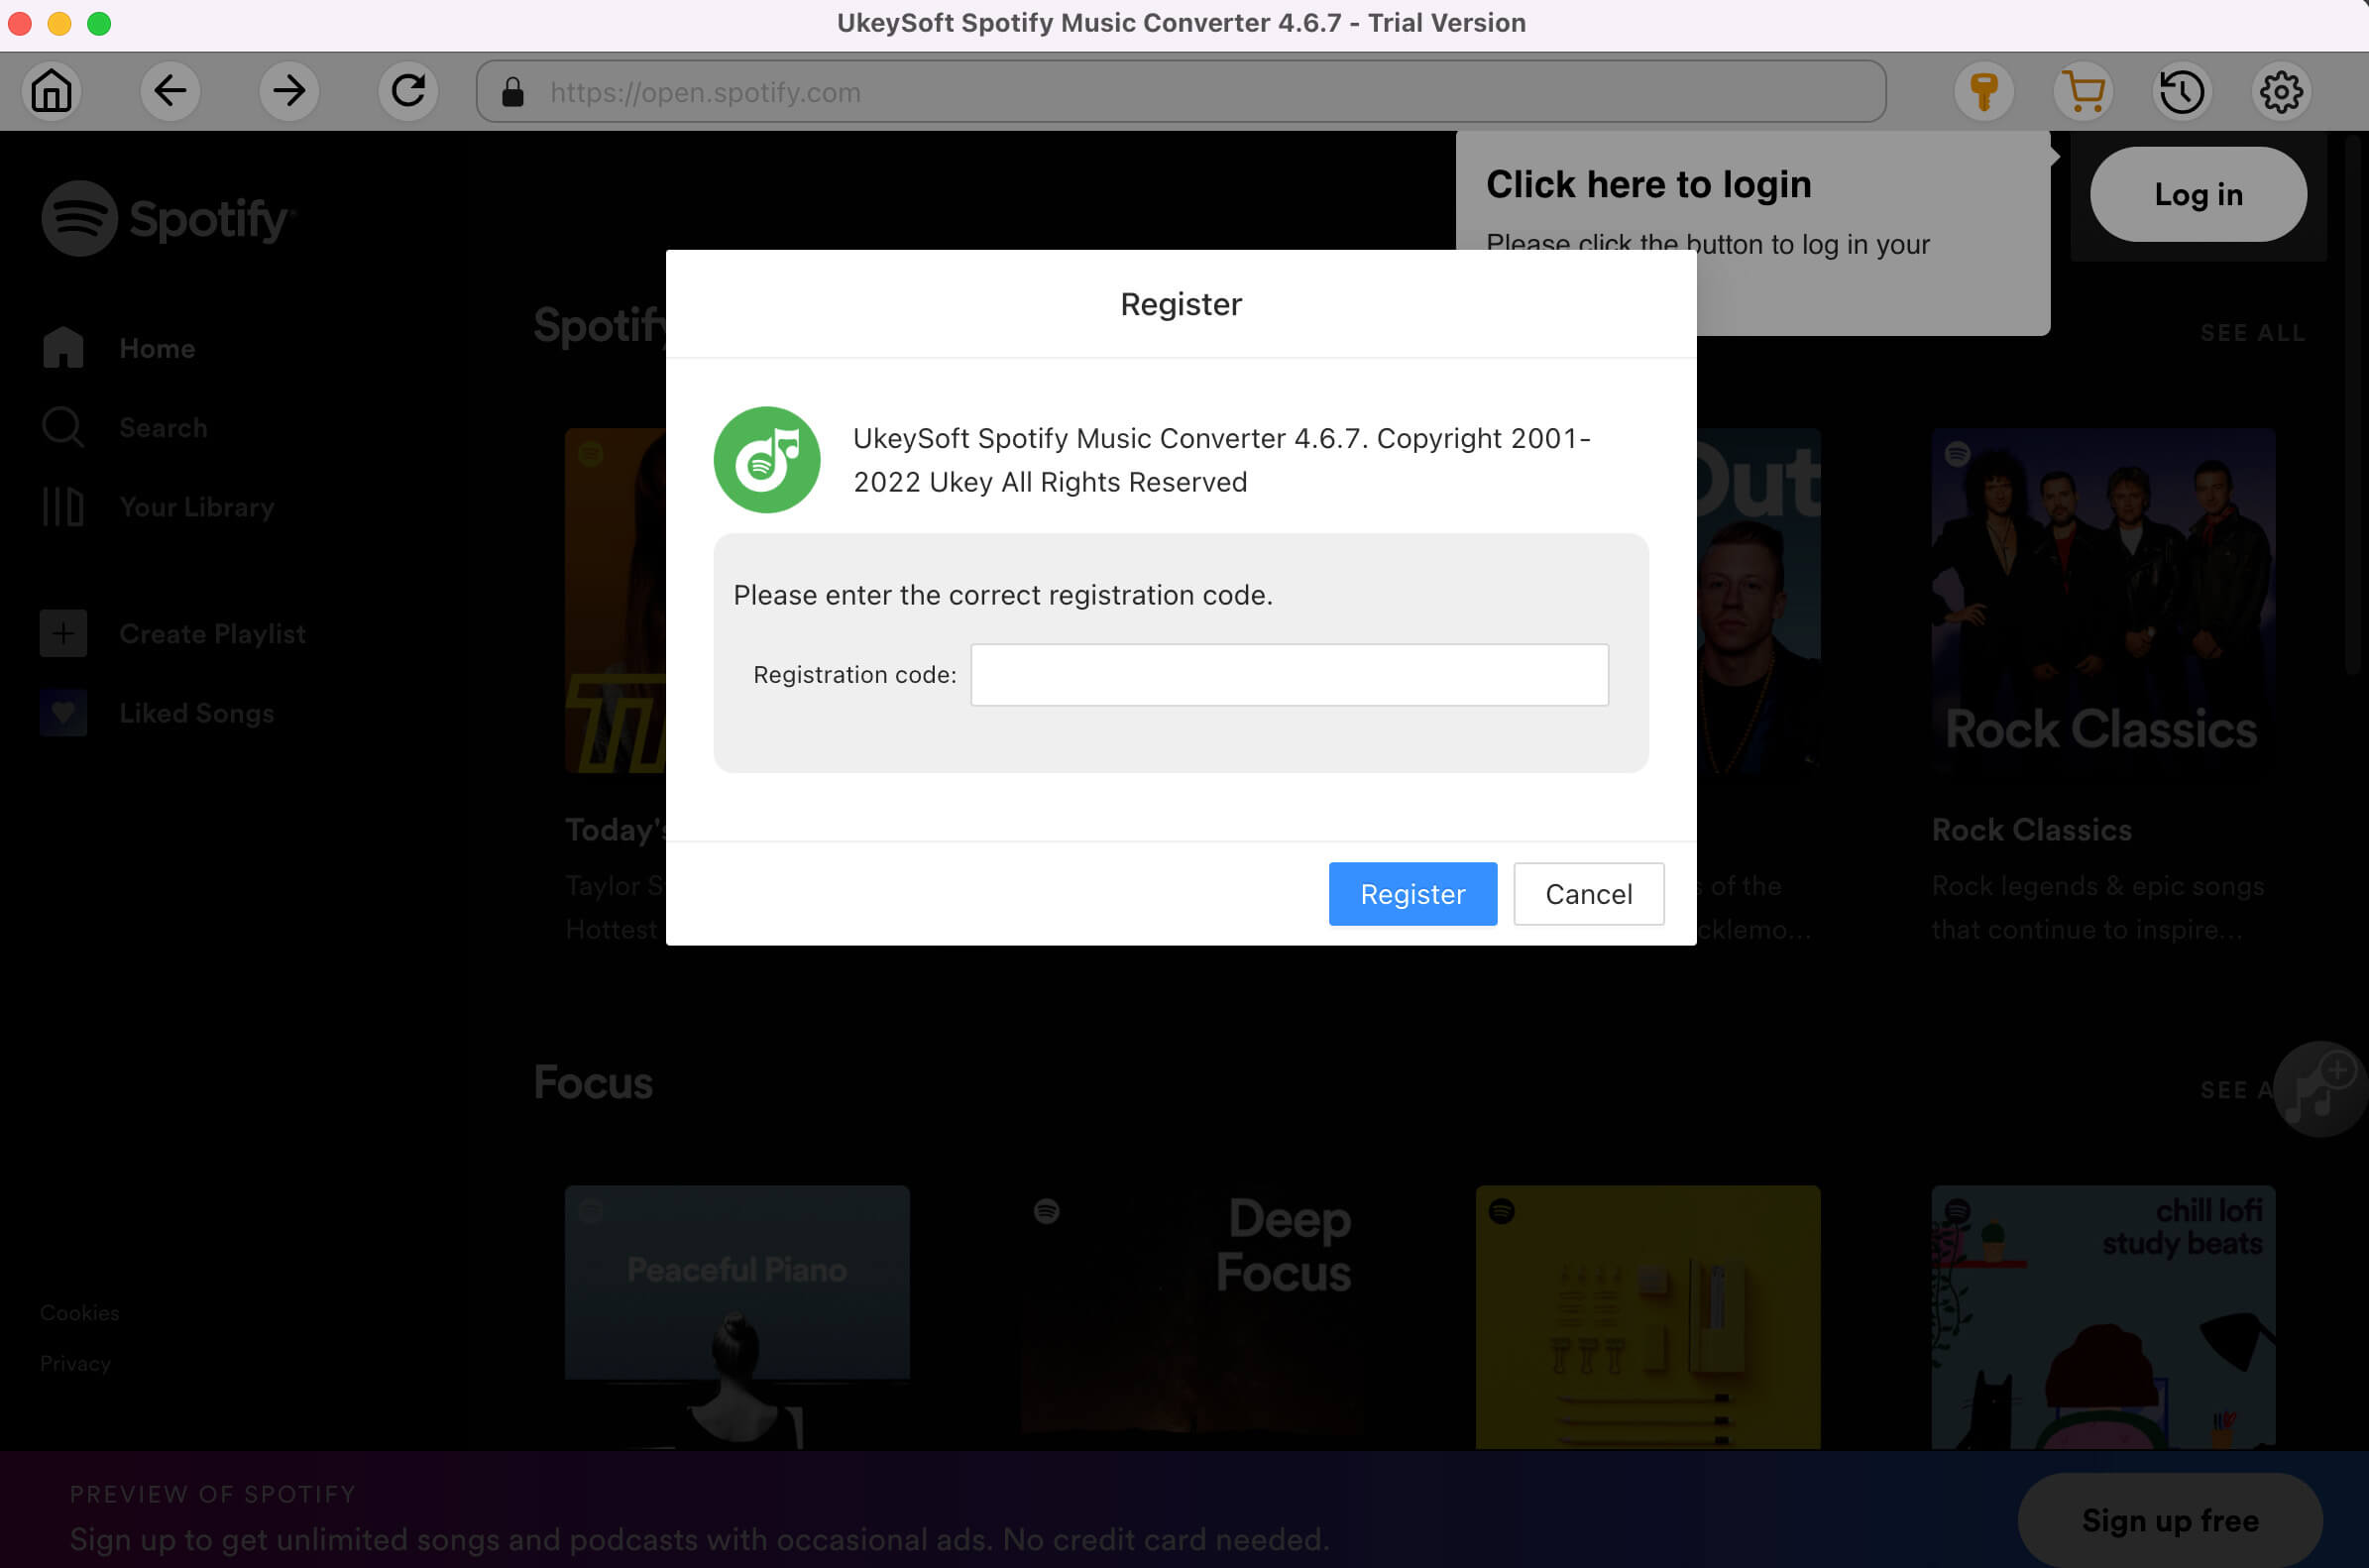This screenshot has width=2369, height=1568.
Task: Click the Your Library icon in sidebar
Action: (x=63, y=505)
